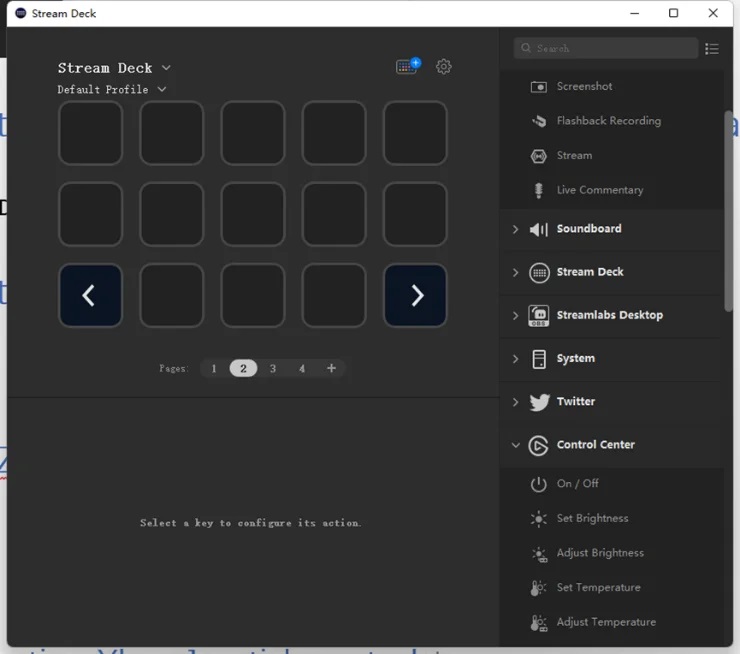The image size is (740, 654).
Task: Click the next page arrow key
Action: coord(415,295)
